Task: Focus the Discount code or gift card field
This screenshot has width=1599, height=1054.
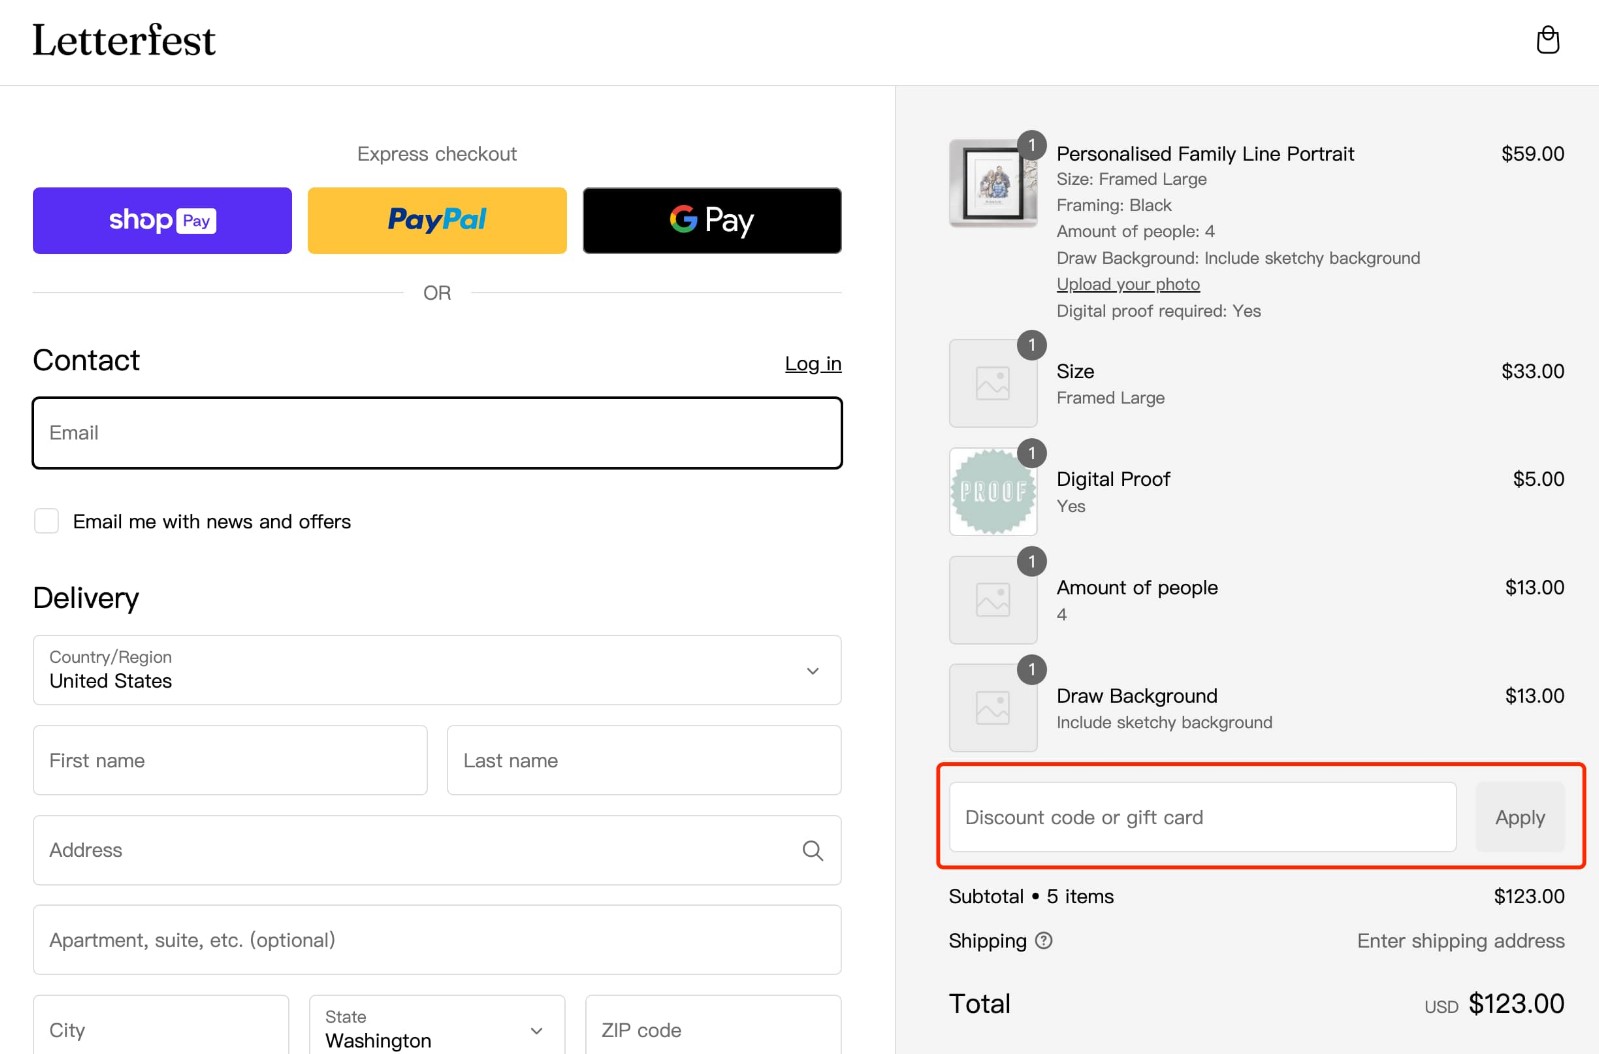Action: pyautogui.click(x=1202, y=817)
